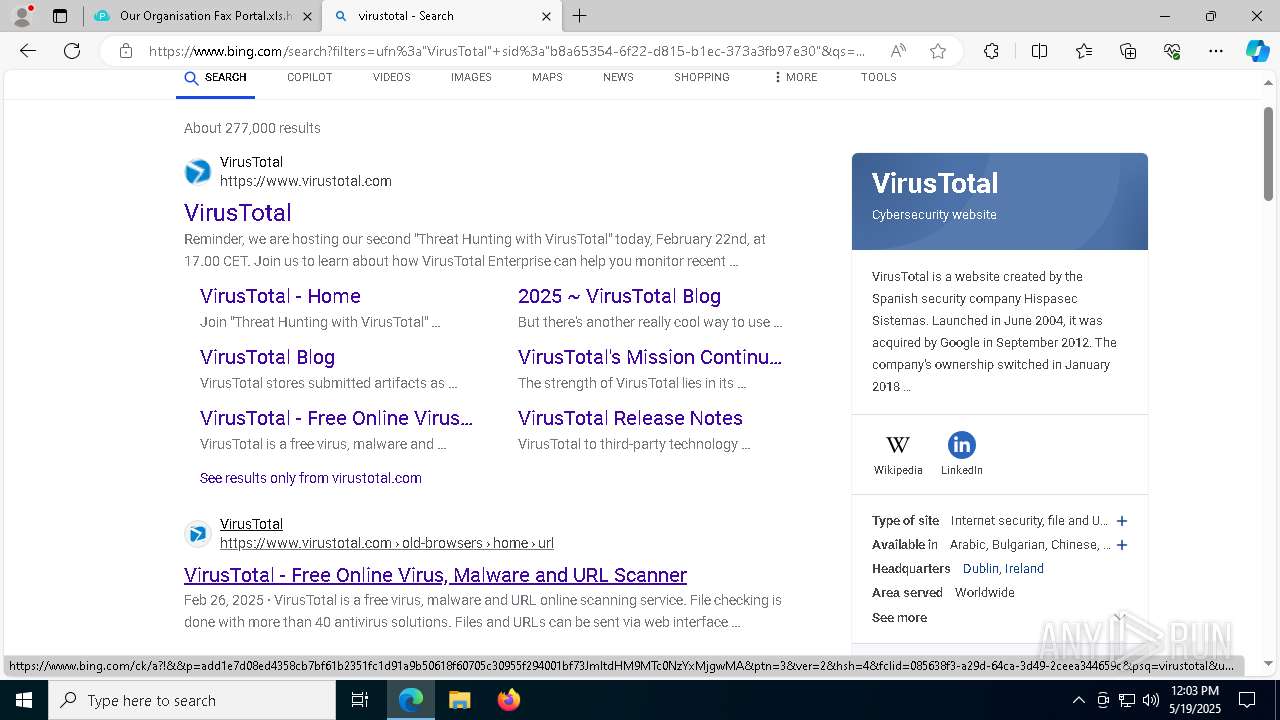This screenshot has height=720, width=1280.
Task: Open Task View on the taskbar
Action: (360, 700)
